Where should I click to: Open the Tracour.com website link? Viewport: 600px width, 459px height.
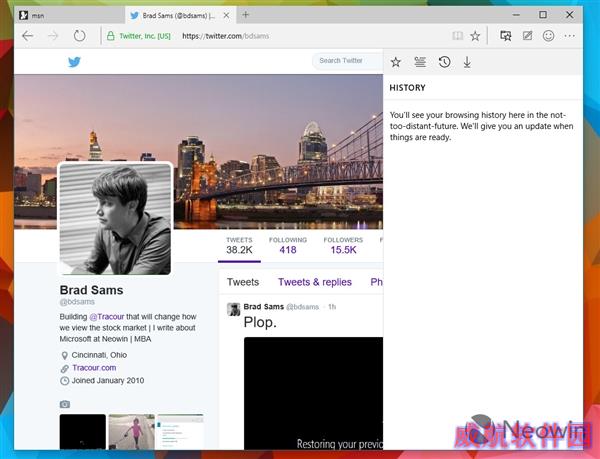(x=94, y=368)
